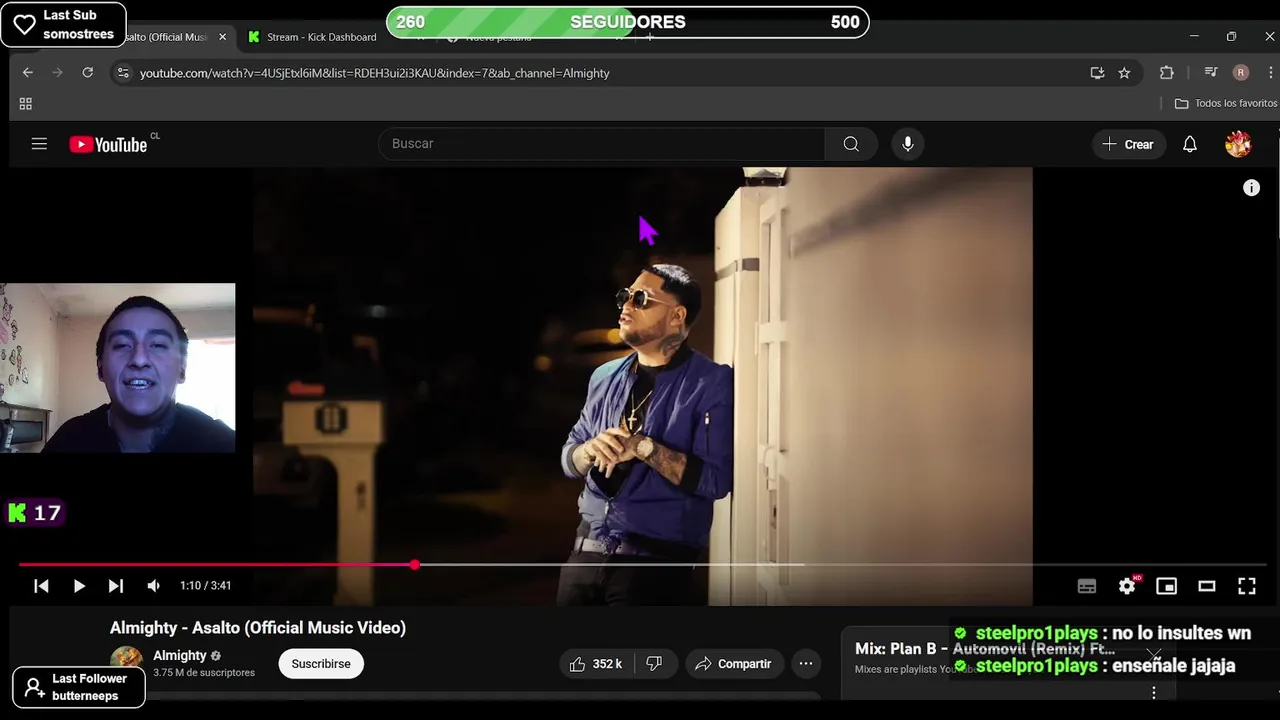
Task: Start voice search with microphone icon
Action: tap(908, 144)
